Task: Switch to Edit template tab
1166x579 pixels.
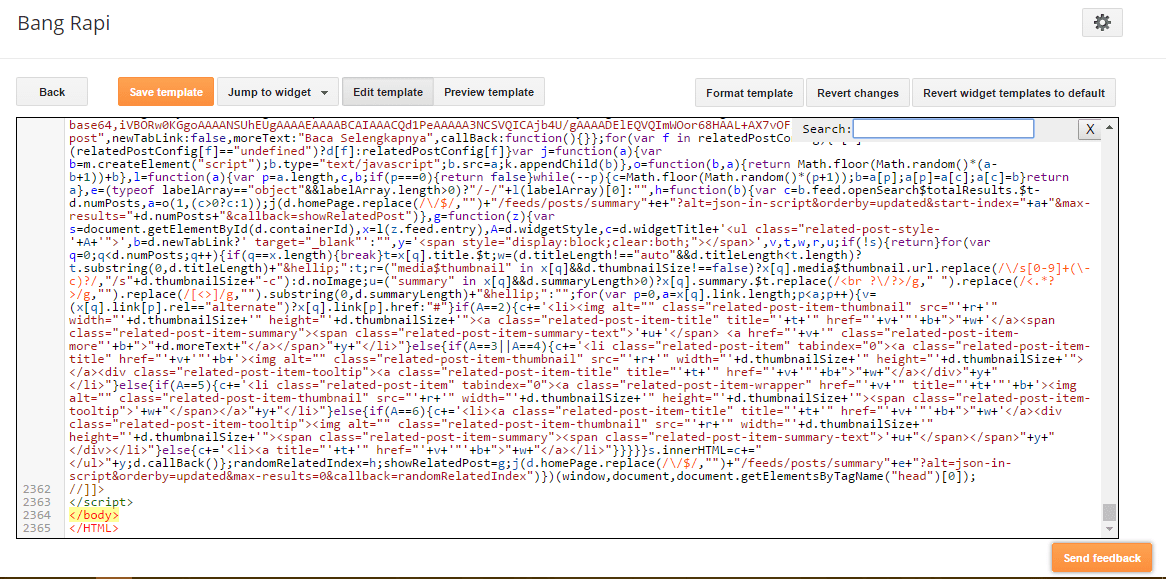Action: [x=387, y=92]
